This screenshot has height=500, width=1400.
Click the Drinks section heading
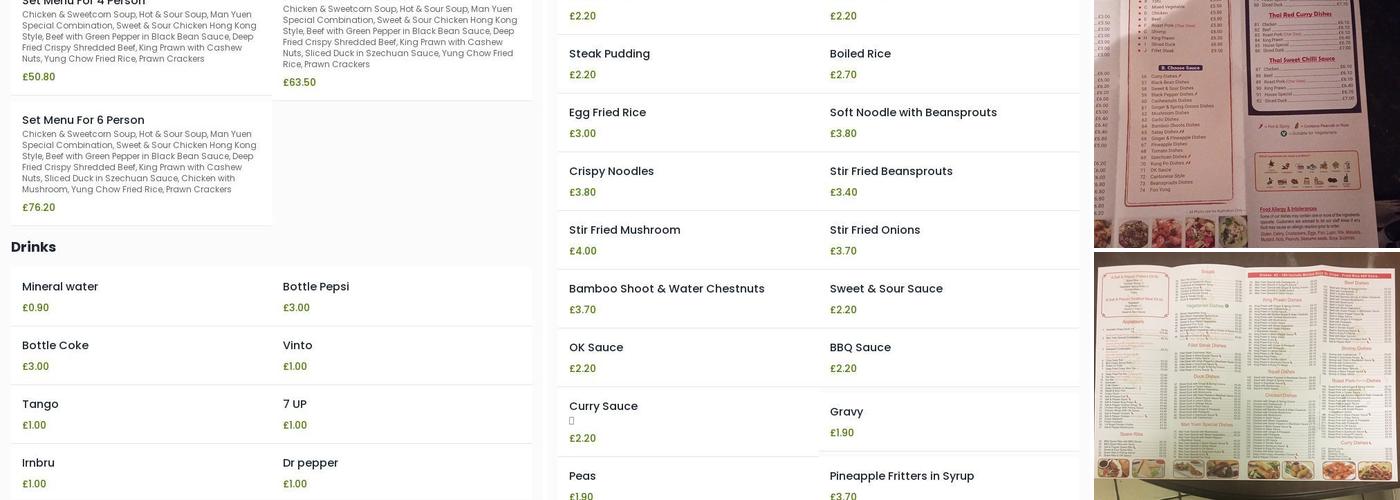tap(33, 247)
